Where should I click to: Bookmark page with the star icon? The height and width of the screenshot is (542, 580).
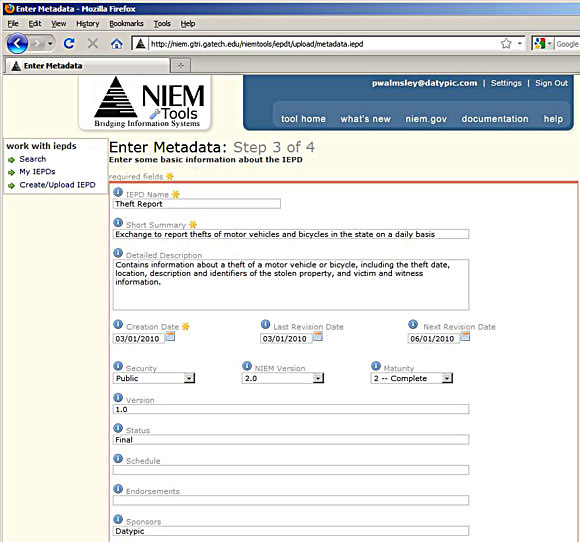pos(506,44)
